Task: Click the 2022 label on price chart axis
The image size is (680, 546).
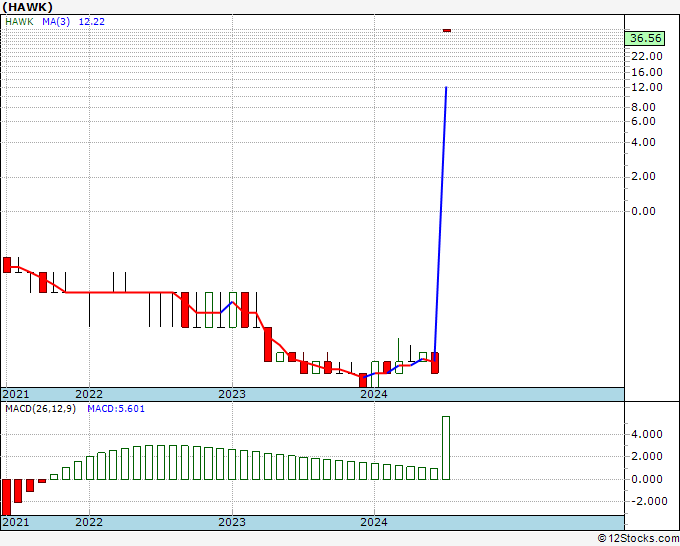Action: [x=89, y=394]
